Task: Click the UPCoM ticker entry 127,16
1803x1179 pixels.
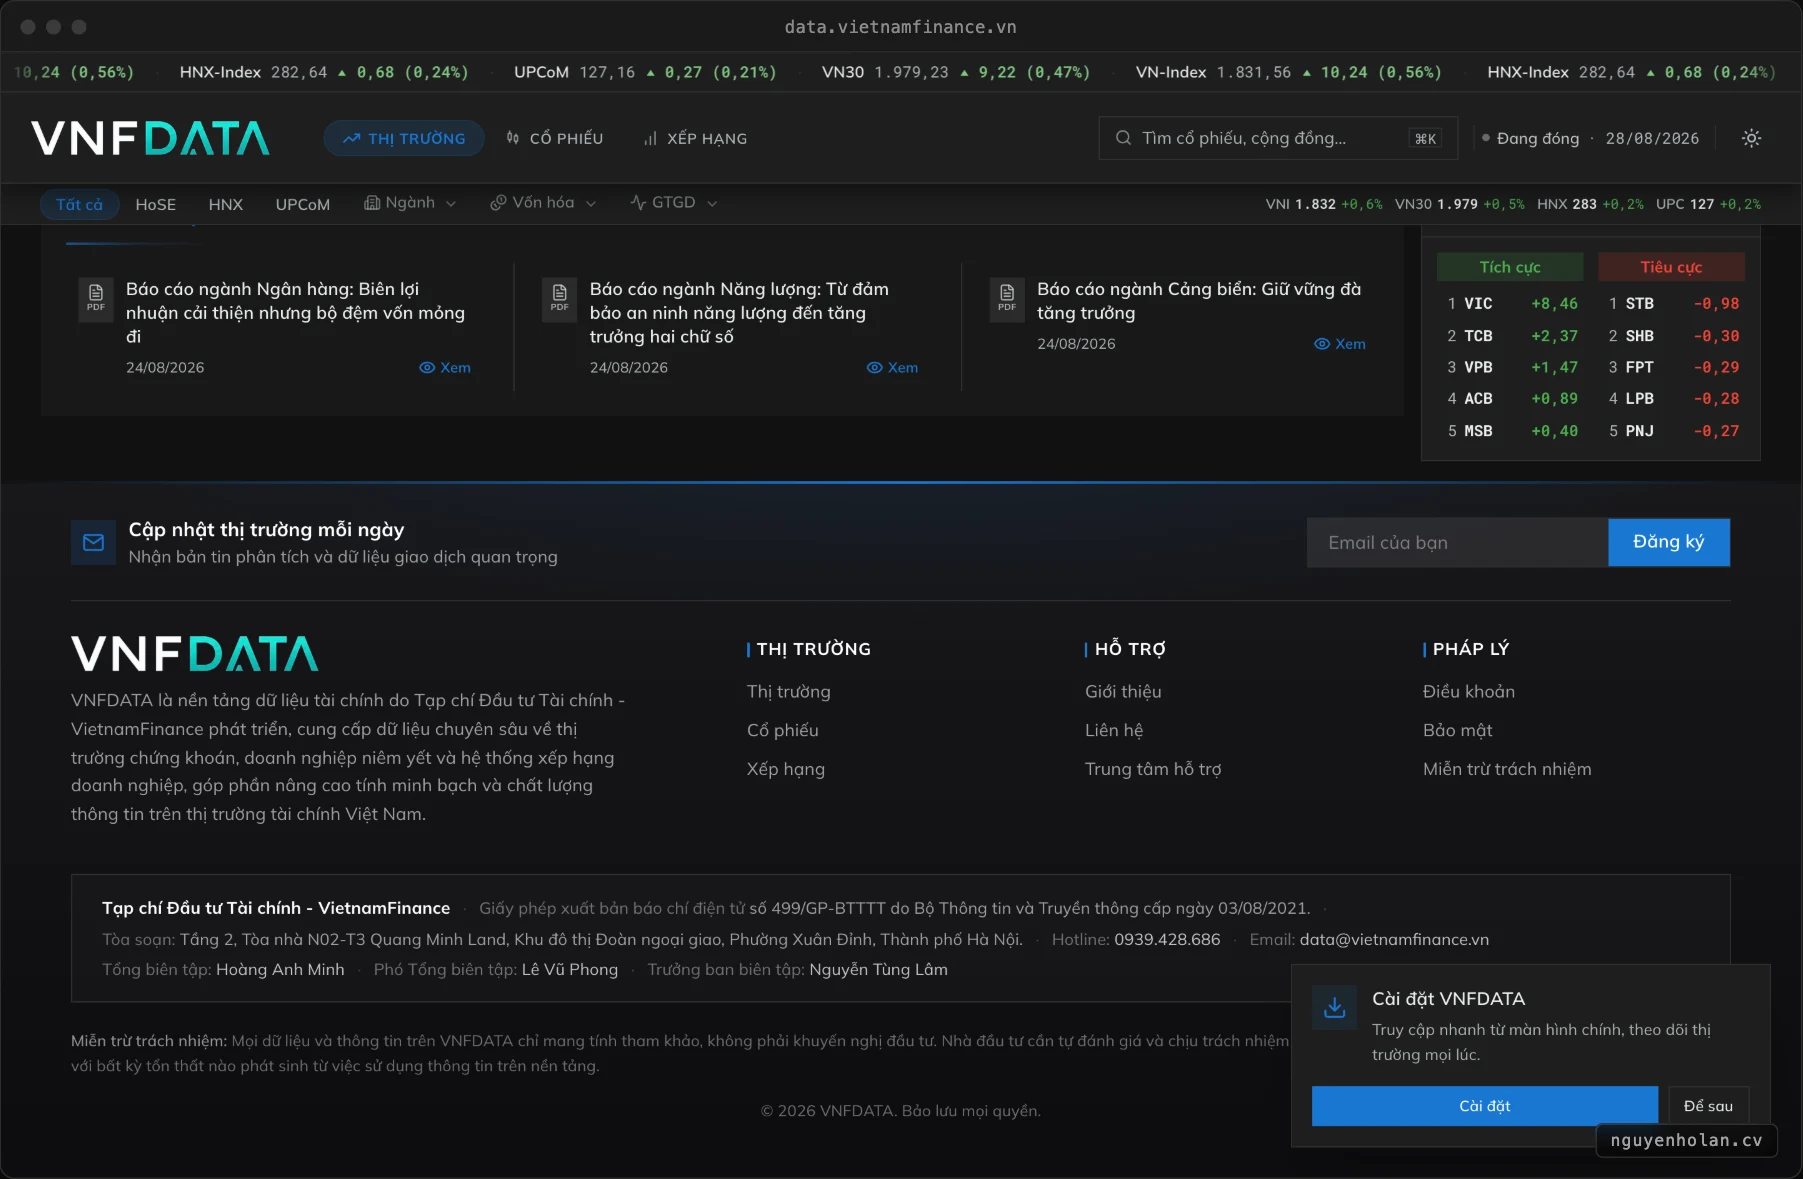Action: (645, 72)
